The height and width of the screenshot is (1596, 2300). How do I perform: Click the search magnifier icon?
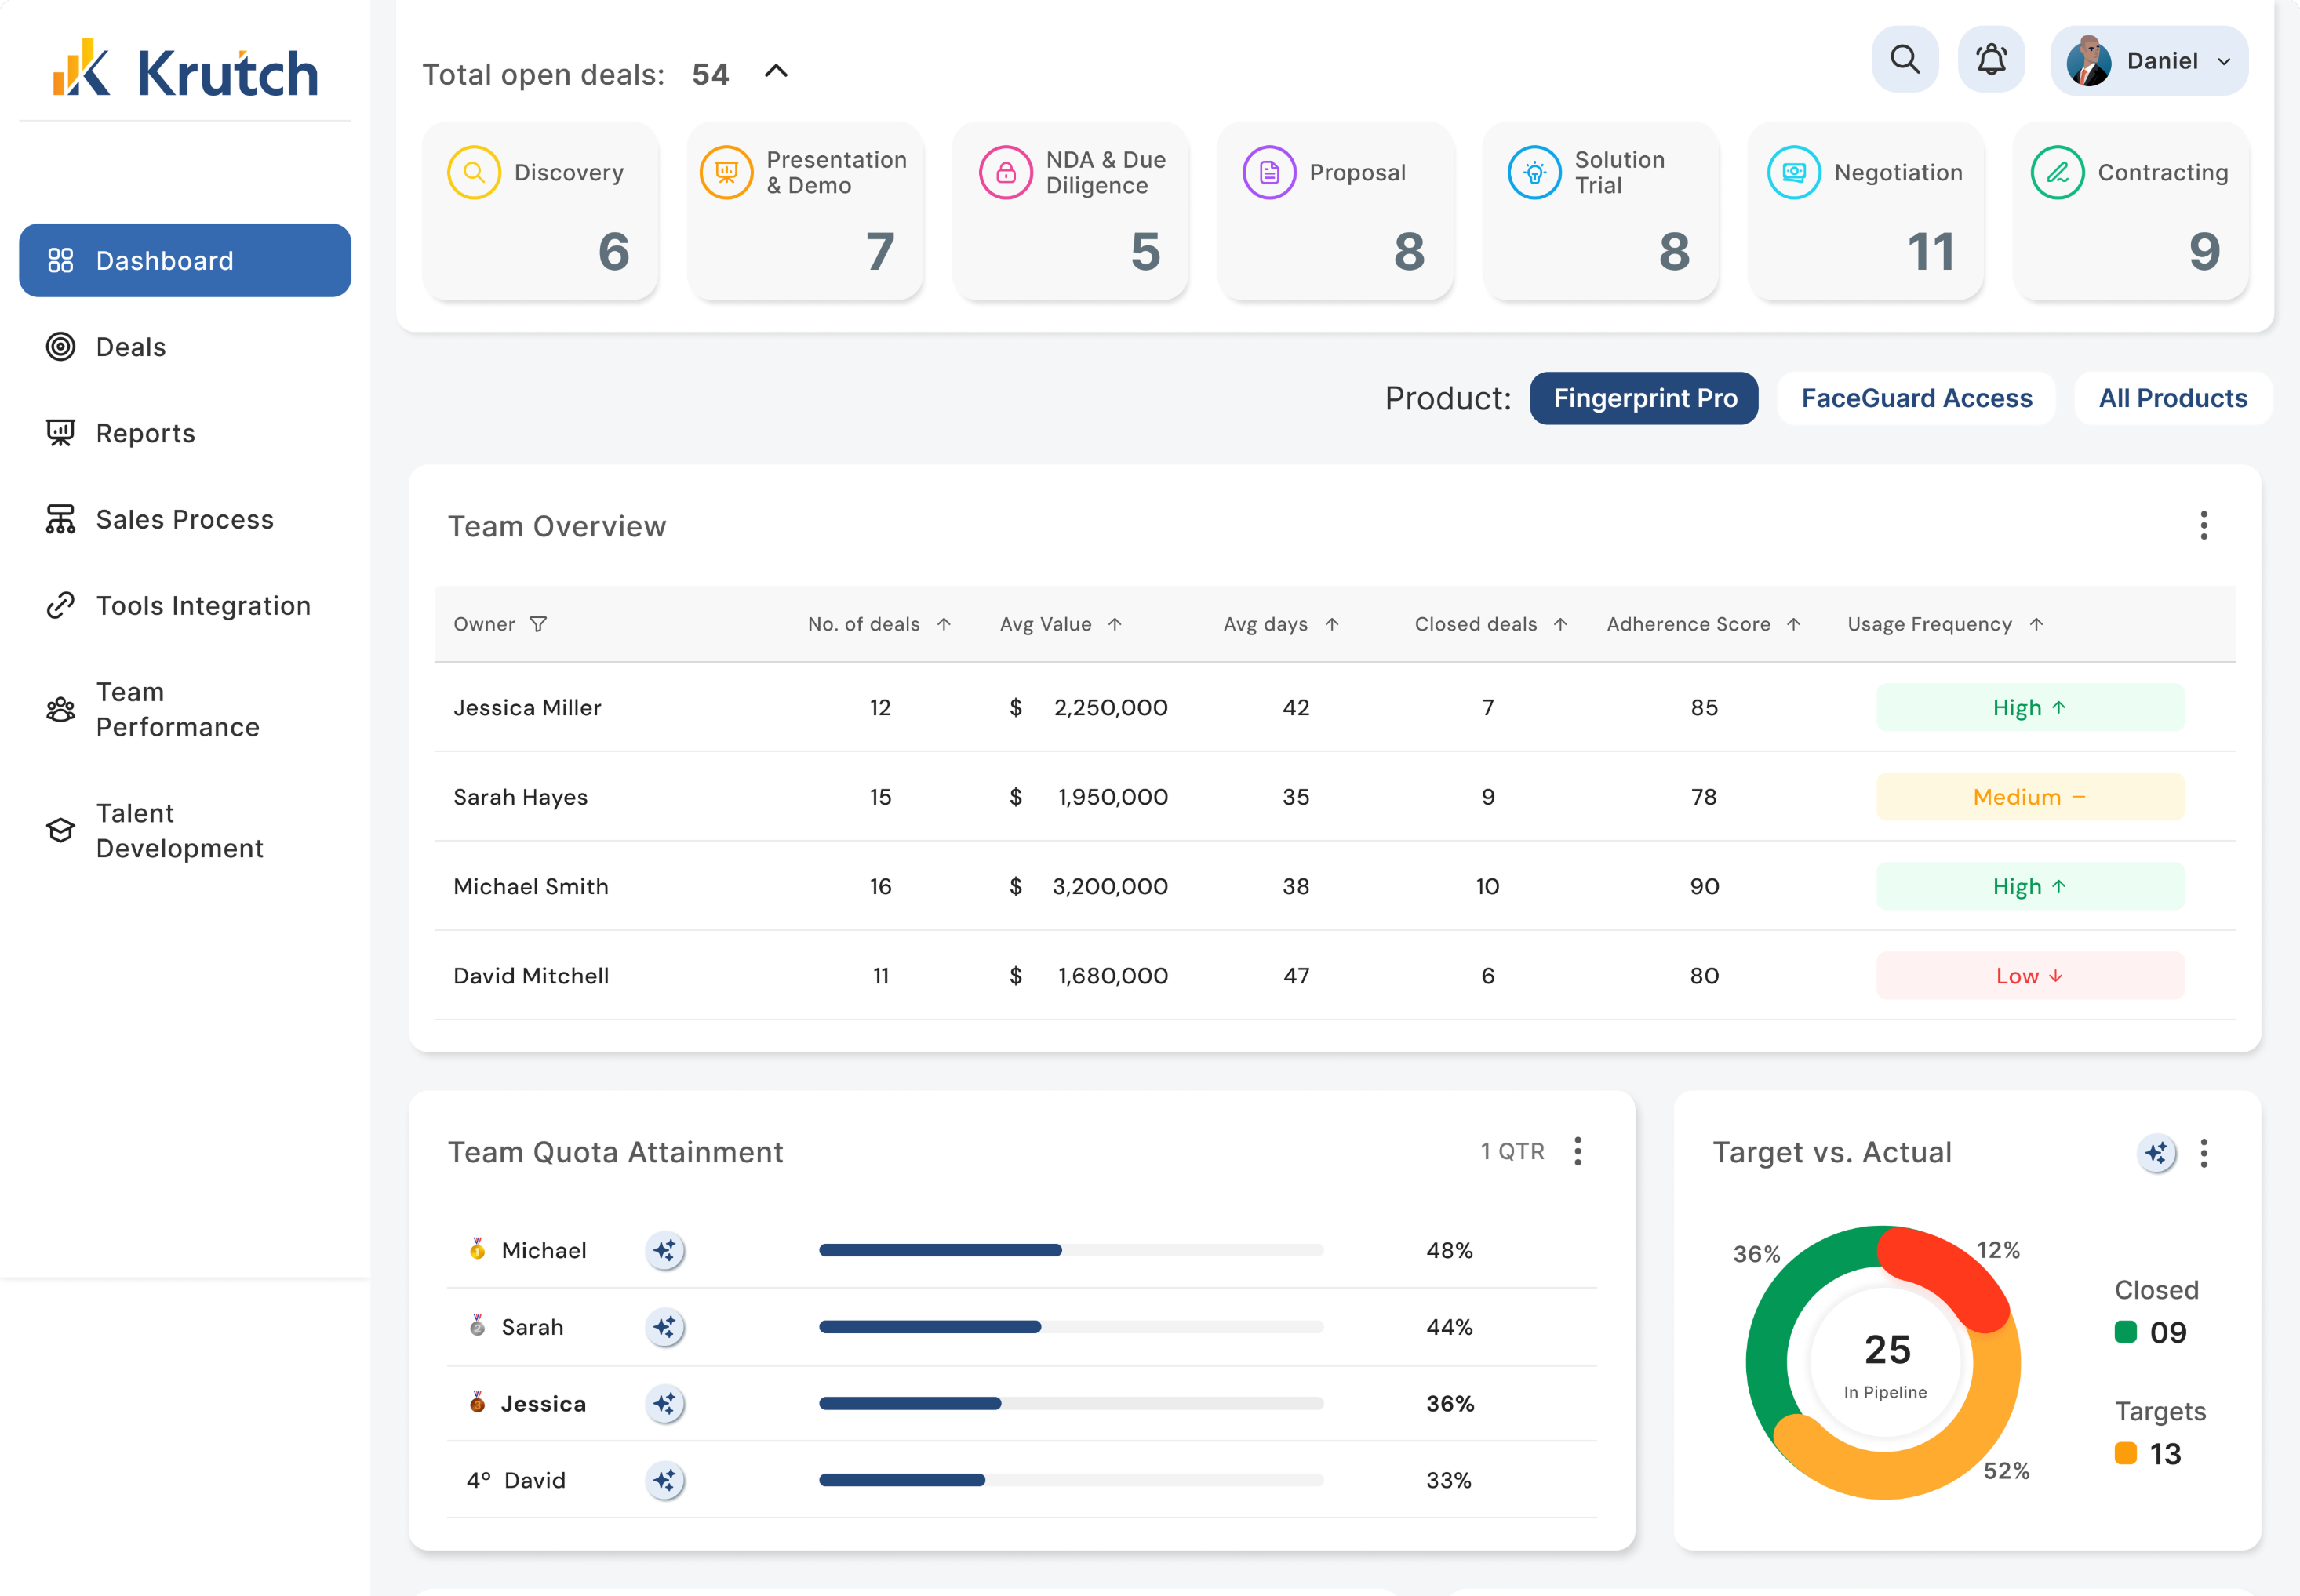1904,60
